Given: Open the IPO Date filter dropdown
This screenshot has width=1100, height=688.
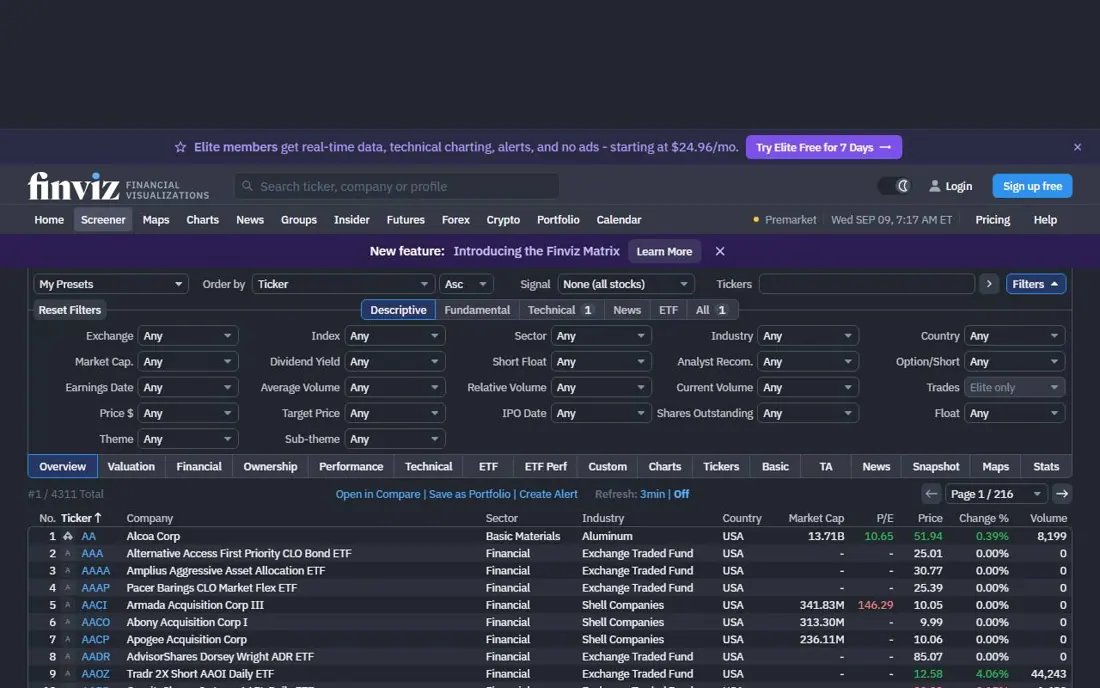Looking at the screenshot, I should [601, 413].
